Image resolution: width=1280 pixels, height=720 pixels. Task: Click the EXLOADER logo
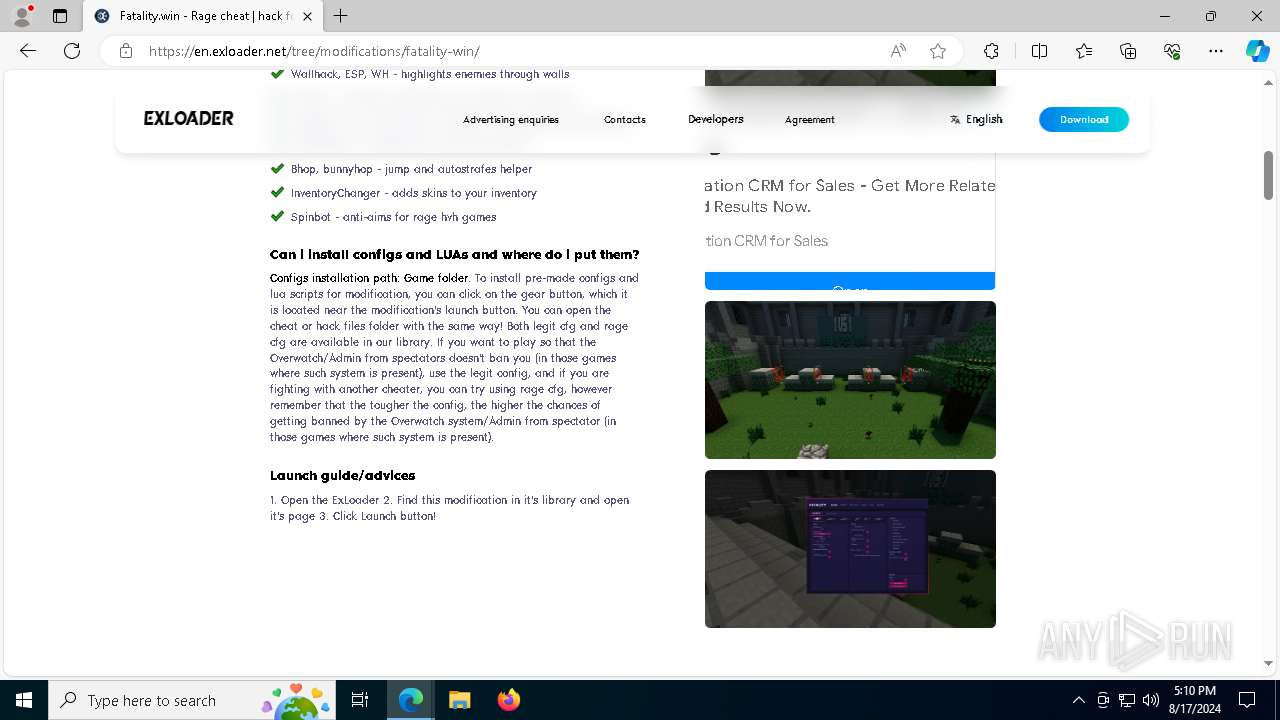[x=188, y=118]
